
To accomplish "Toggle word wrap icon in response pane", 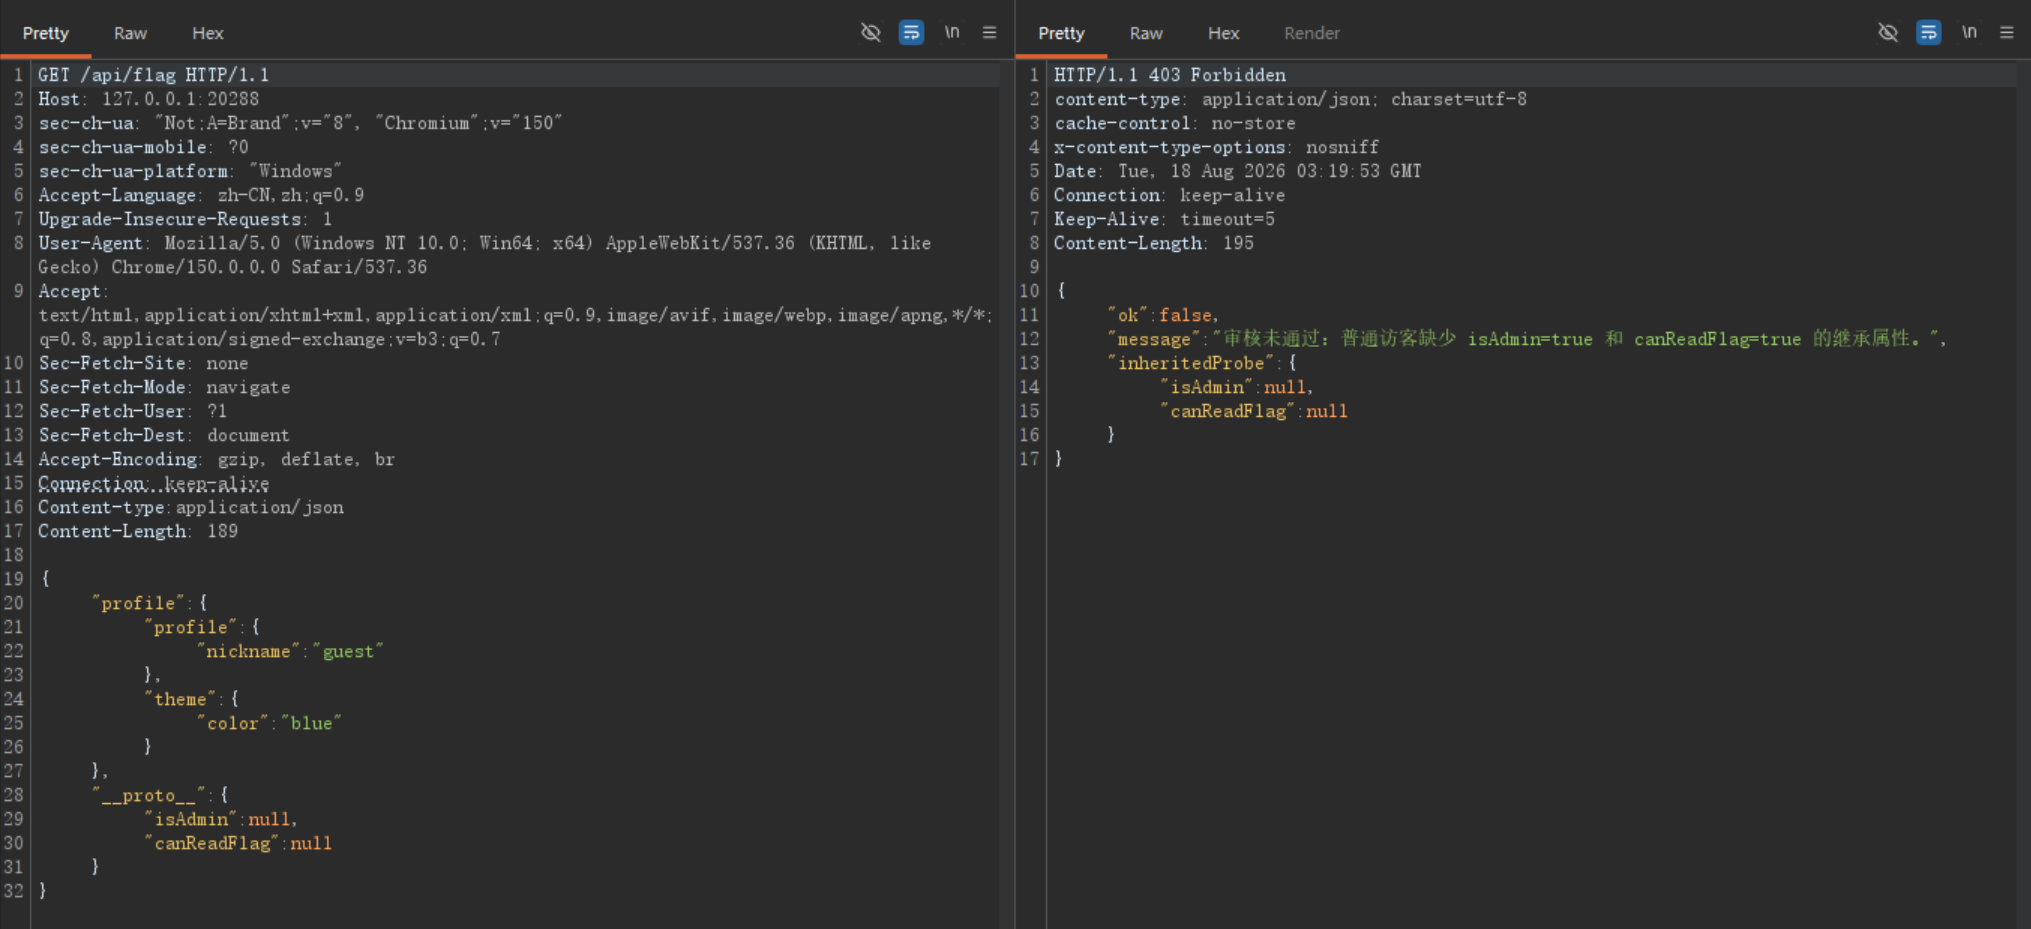I will 1928,32.
